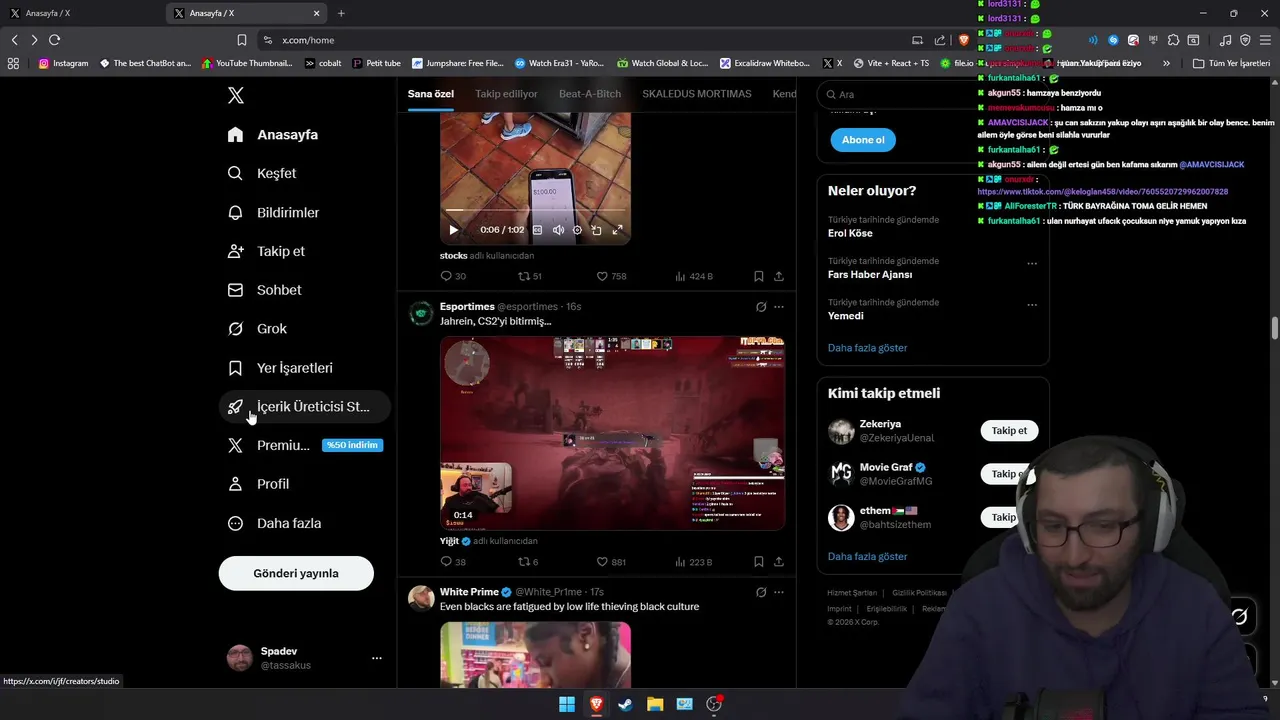The width and height of the screenshot is (1280, 720).
Task: Open more options on White Prime post
Action: coord(779,592)
